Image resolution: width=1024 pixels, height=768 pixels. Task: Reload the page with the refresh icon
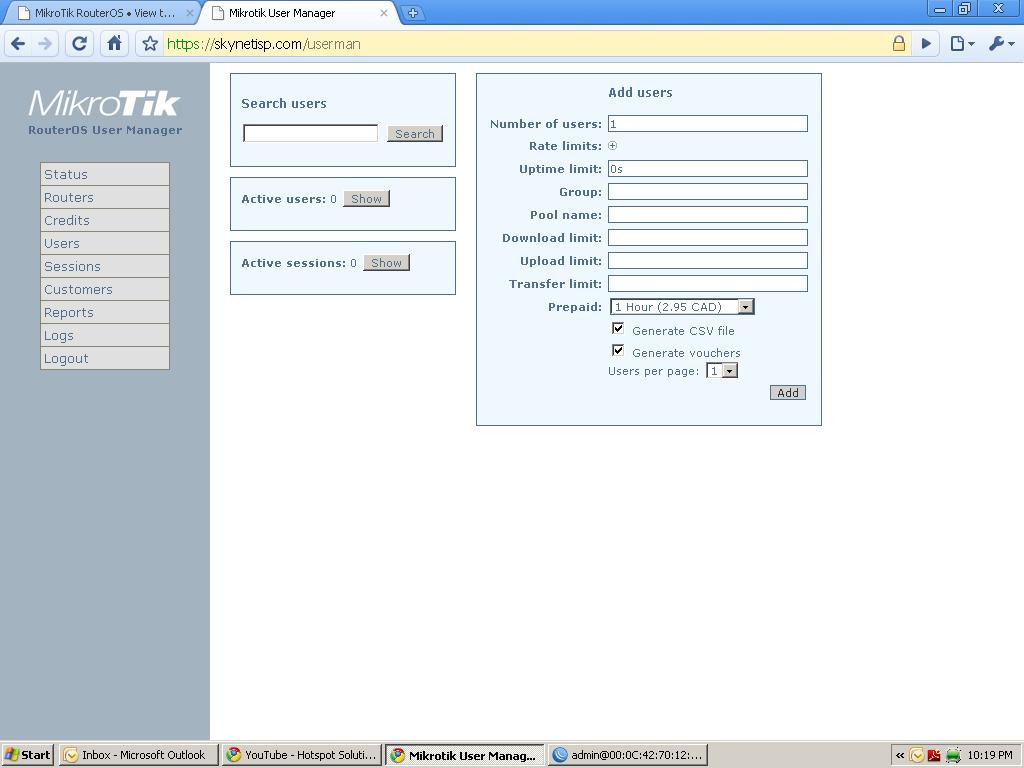(80, 44)
